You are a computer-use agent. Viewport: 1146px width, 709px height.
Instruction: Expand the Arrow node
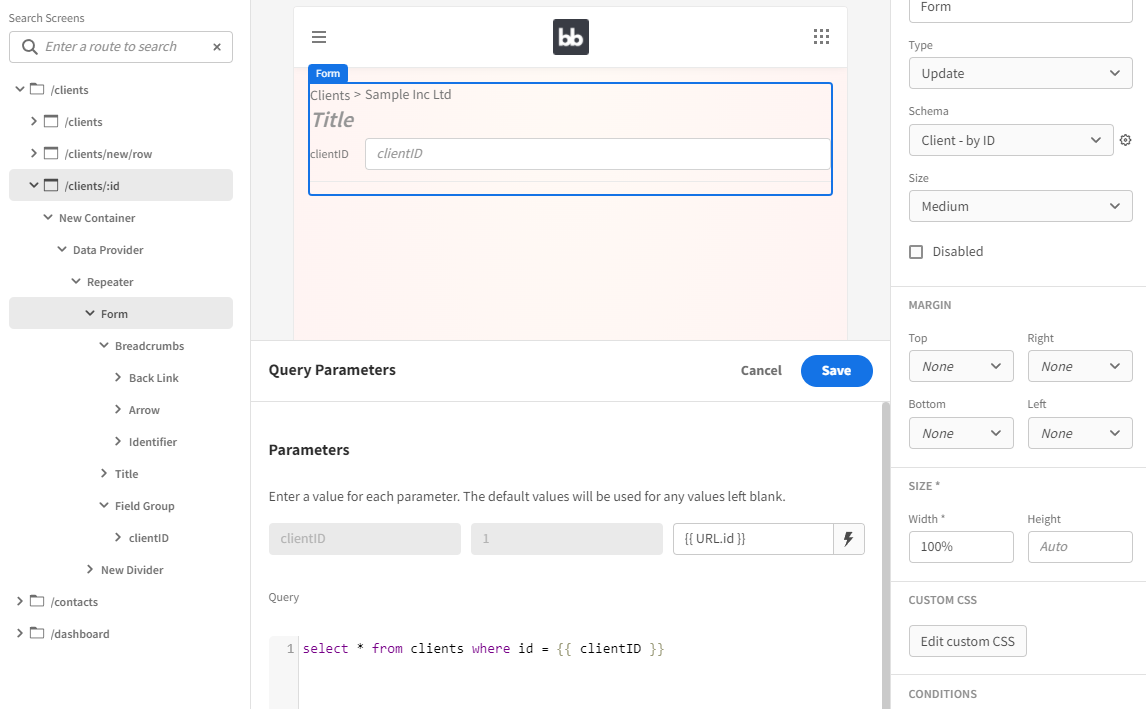tap(118, 410)
